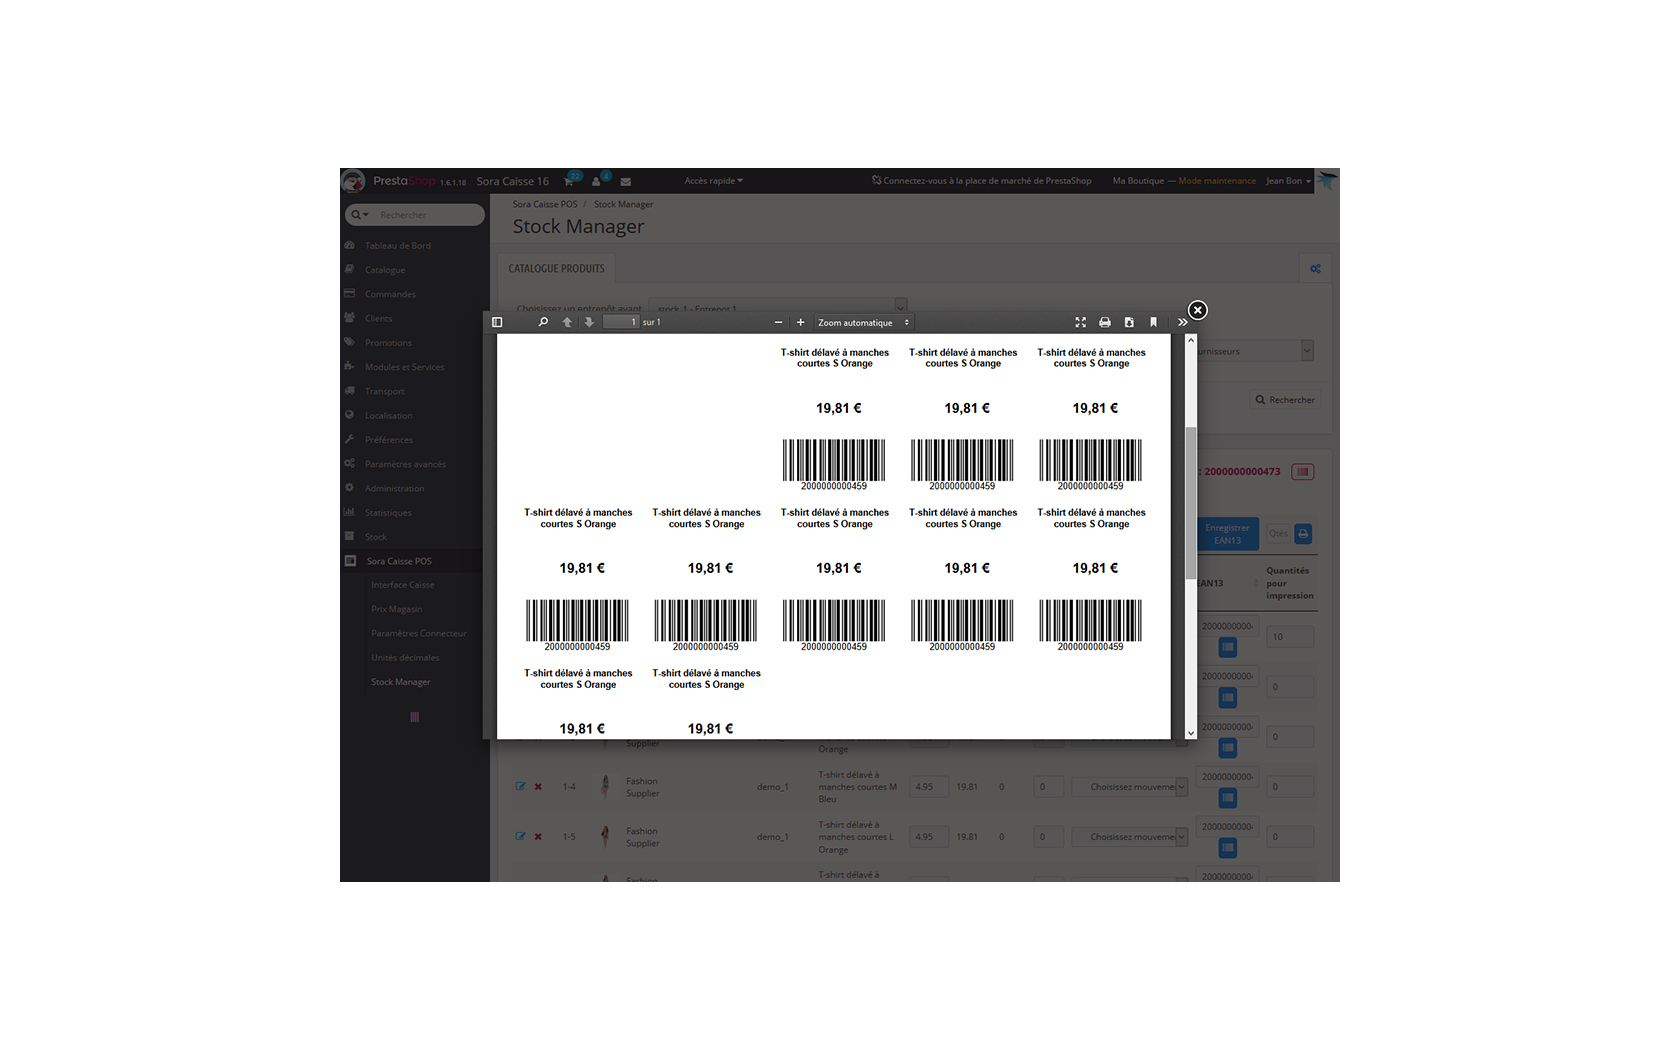Edit the product row 1-4
This screenshot has width=1680, height=1050.
520,786
